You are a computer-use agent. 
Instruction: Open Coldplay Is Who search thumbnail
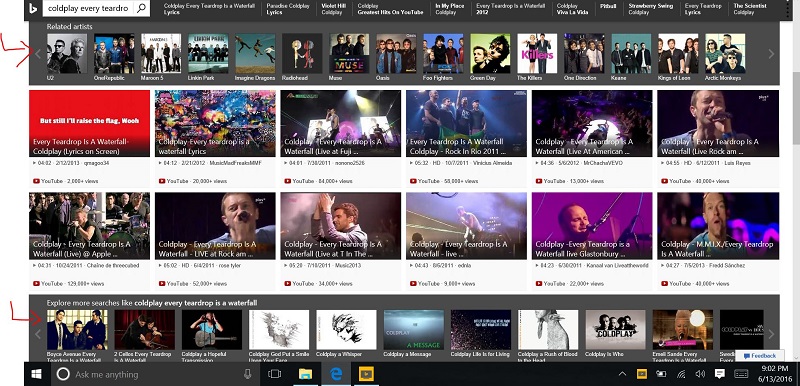coord(615,330)
